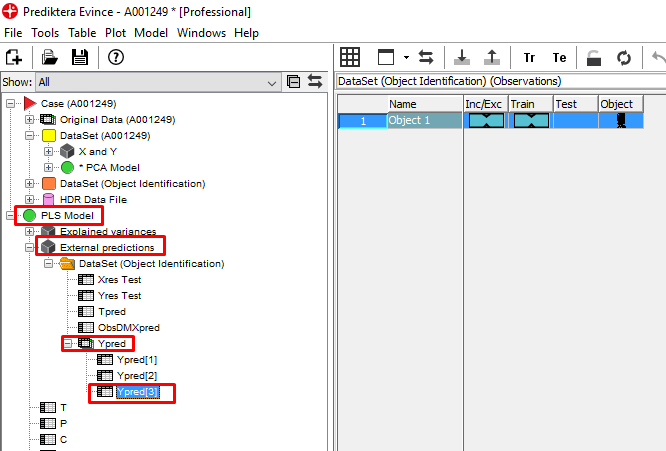Click the new case icon in toolbar
666x451 pixels.
[x=14, y=57]
